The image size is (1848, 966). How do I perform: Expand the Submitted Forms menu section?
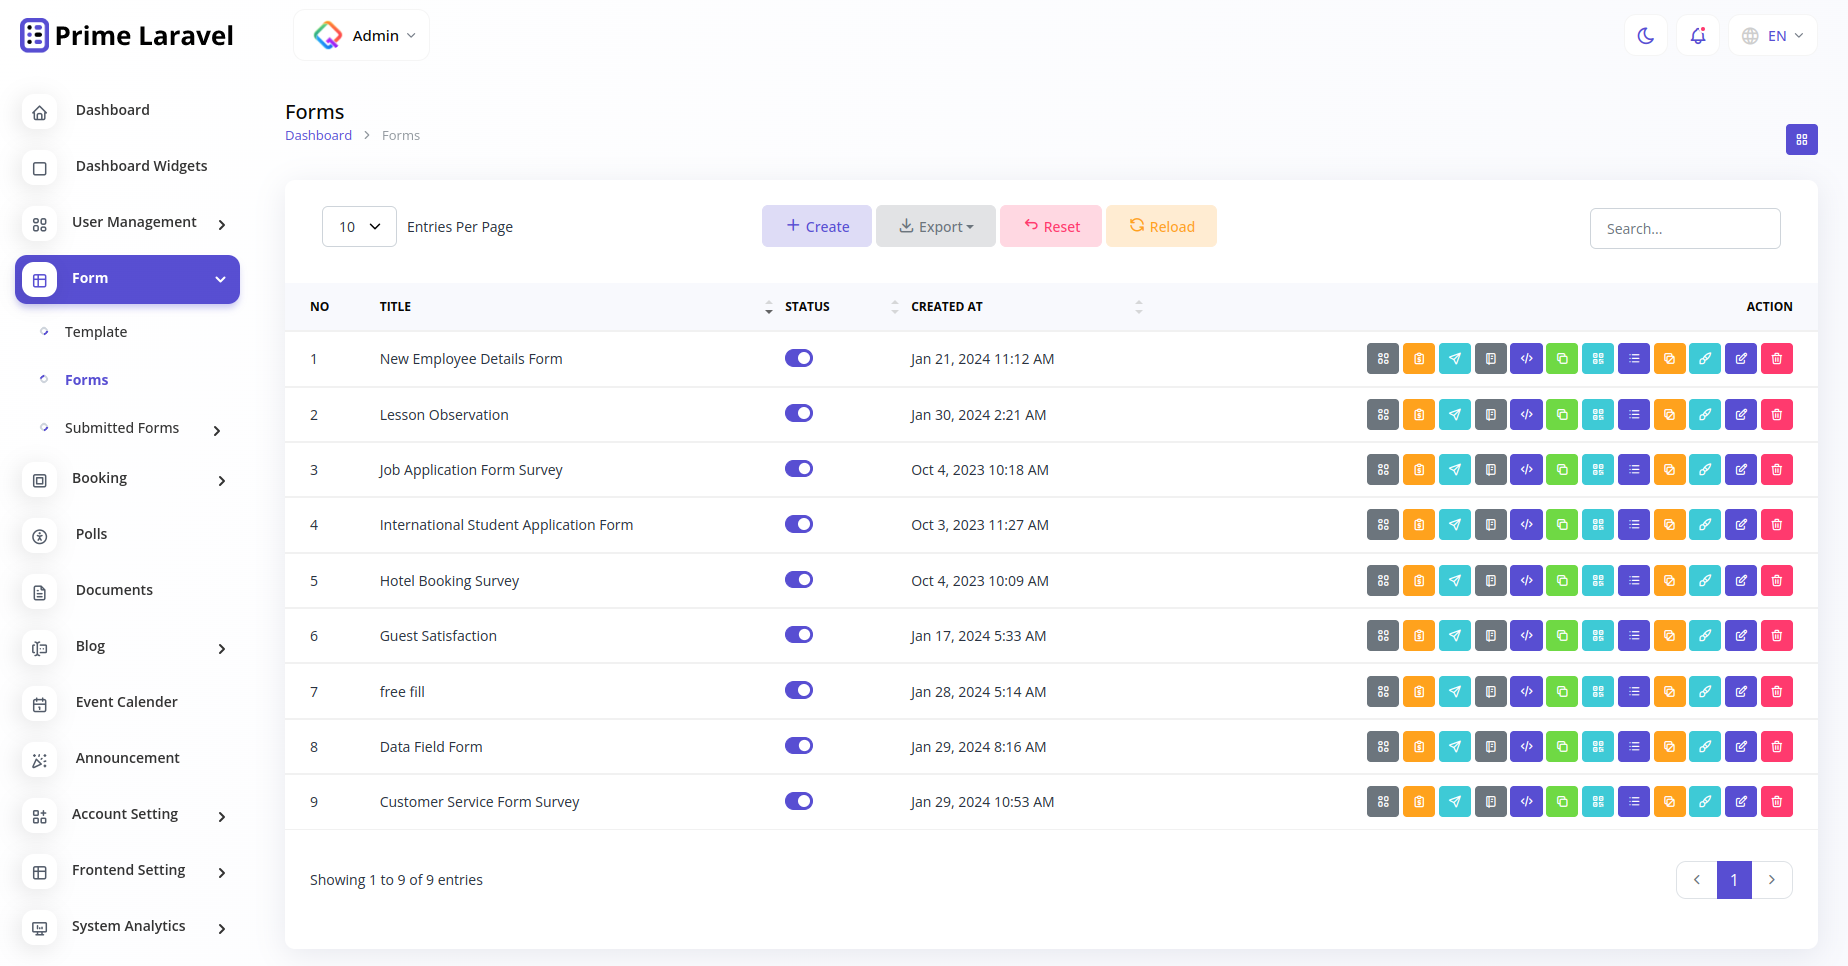(123, 427)
